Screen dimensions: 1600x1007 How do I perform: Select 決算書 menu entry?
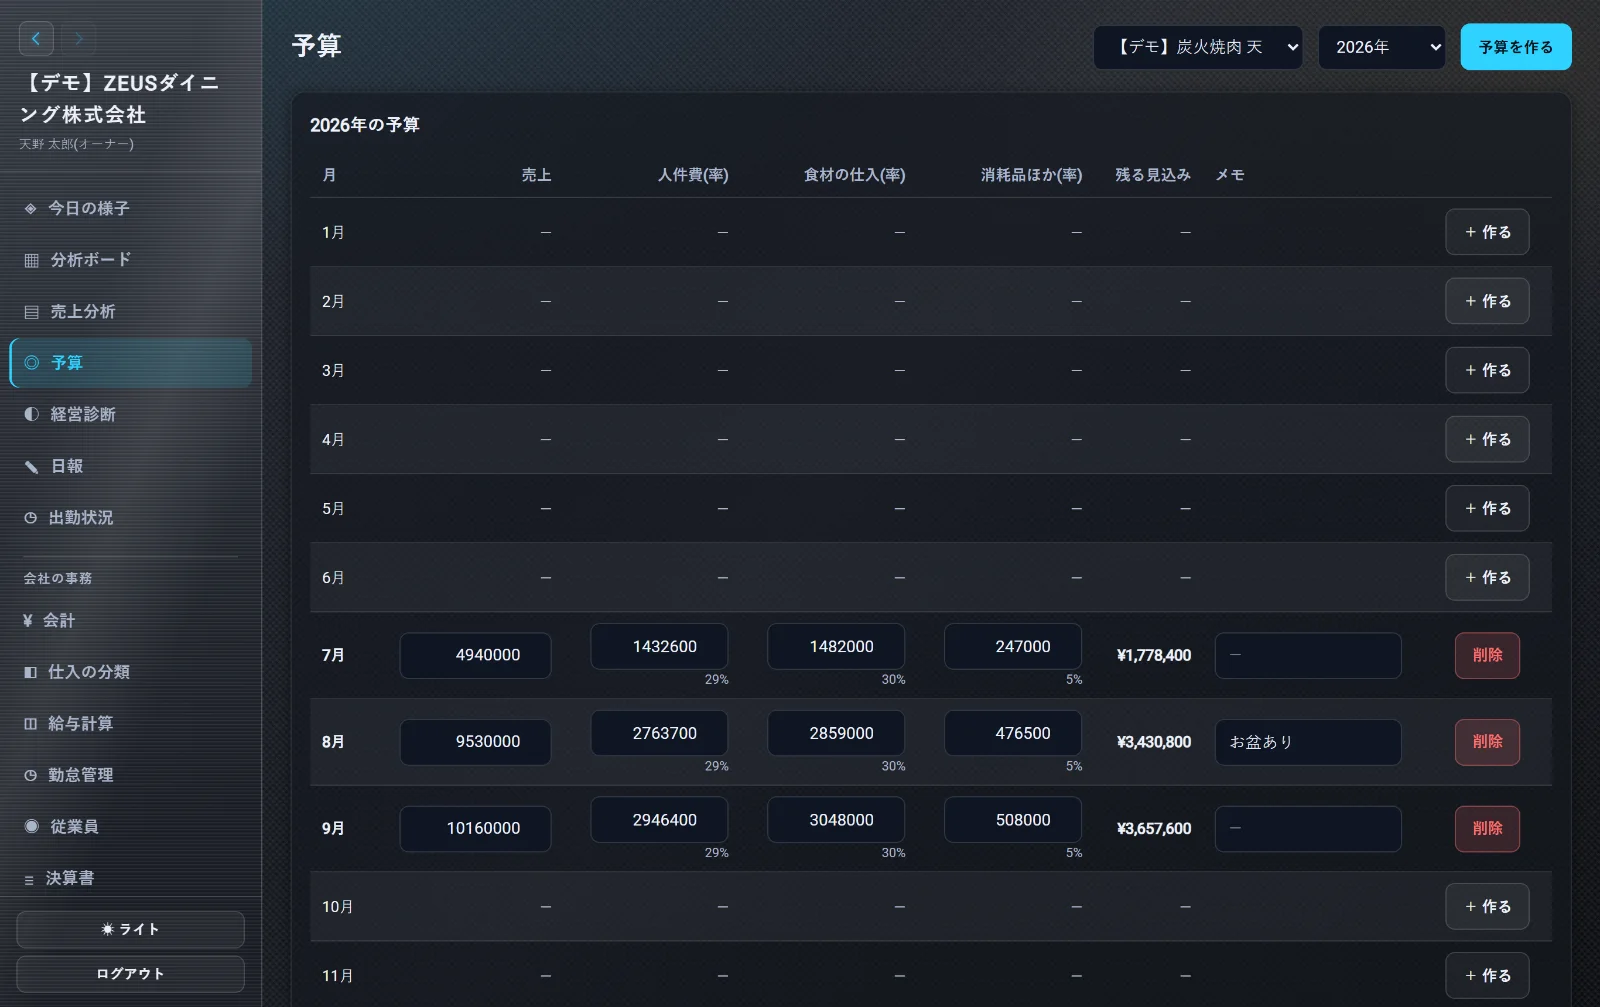tap(130, 878)
